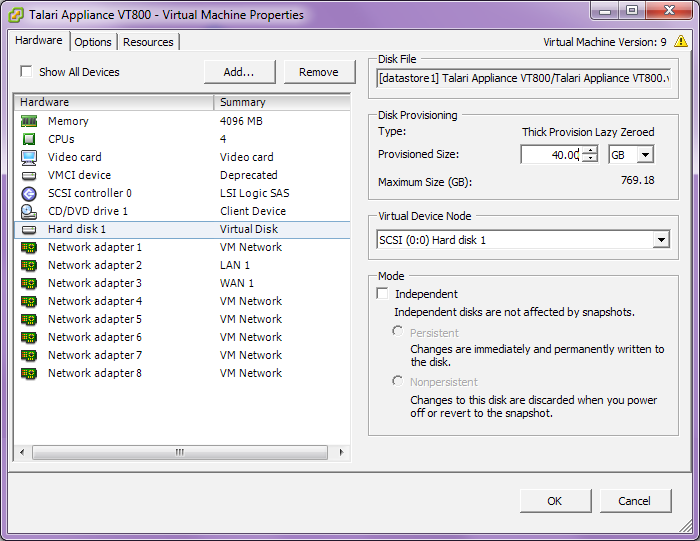The height and width of the screenshot is (541, 700).
Task: Switch to the Resources tab
Action: [148, 42]
